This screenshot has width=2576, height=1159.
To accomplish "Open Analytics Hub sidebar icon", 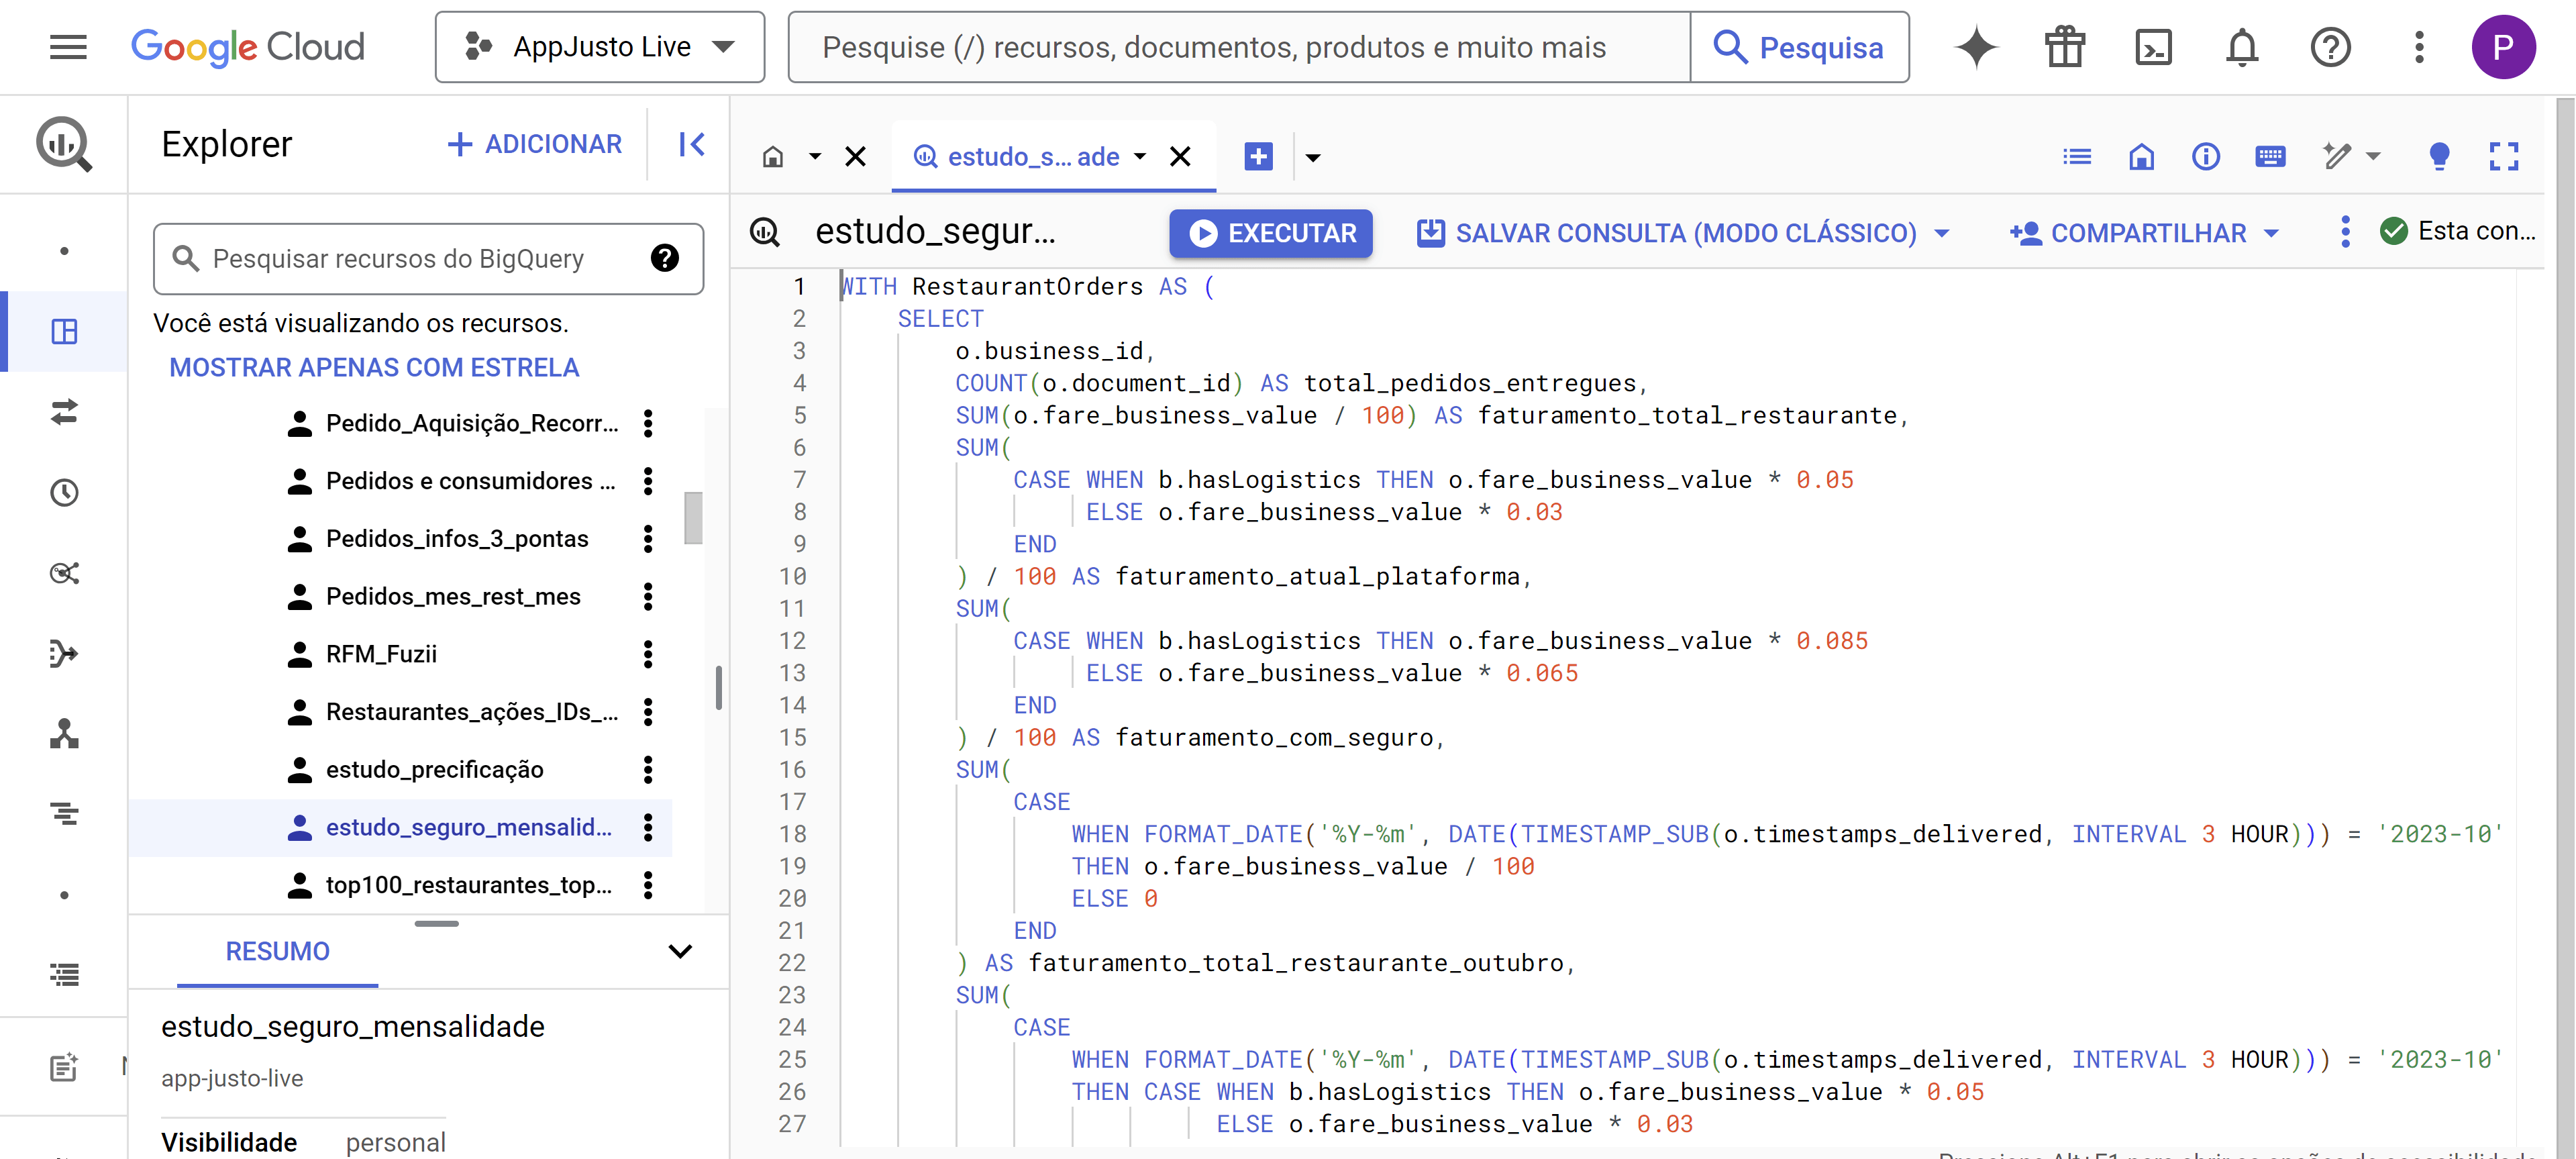I will coord(64,573).
